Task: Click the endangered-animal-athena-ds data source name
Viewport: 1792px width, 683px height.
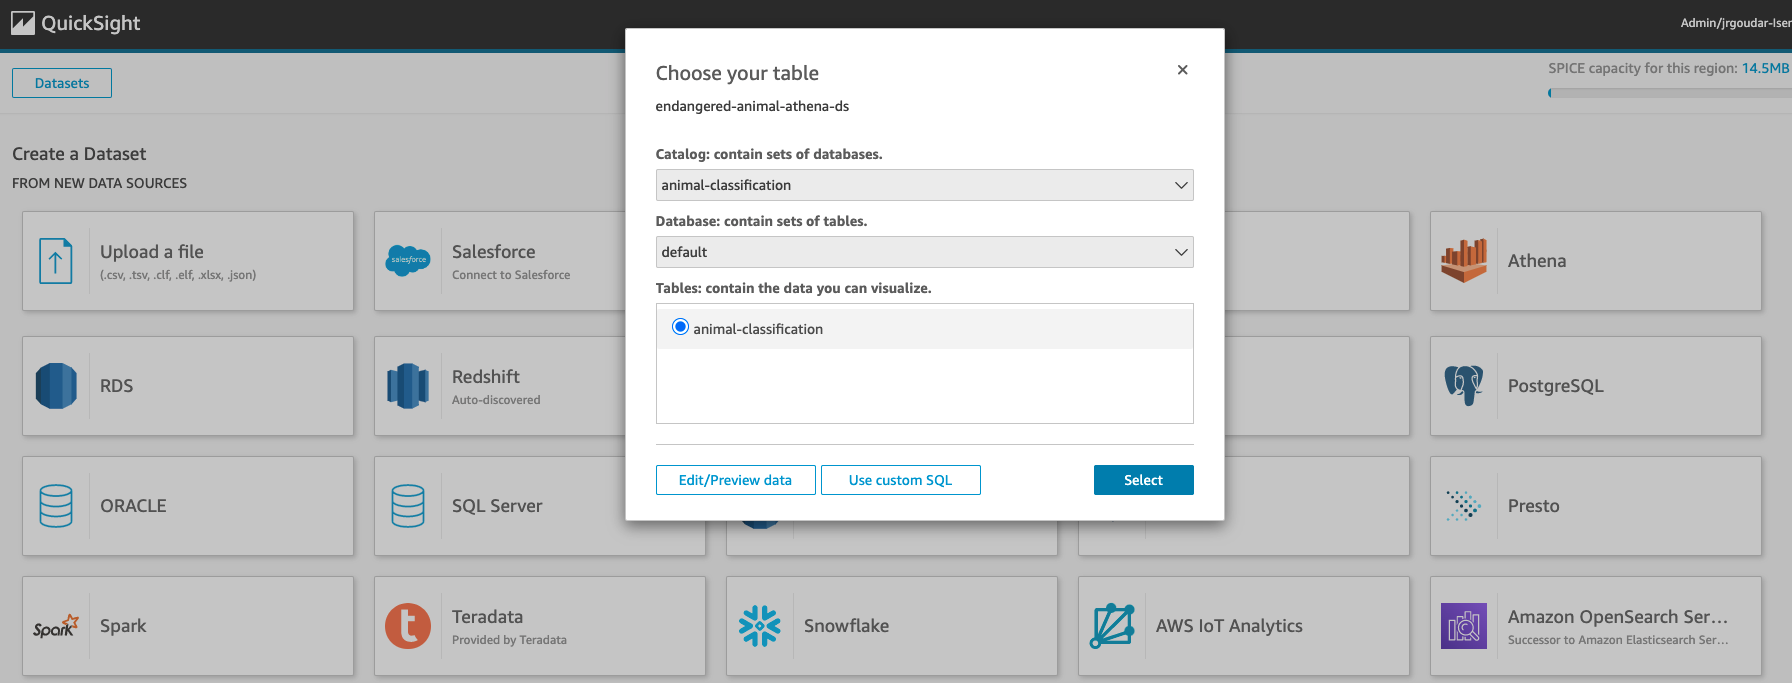Action: pyautogui.click(x=752, y=106)
